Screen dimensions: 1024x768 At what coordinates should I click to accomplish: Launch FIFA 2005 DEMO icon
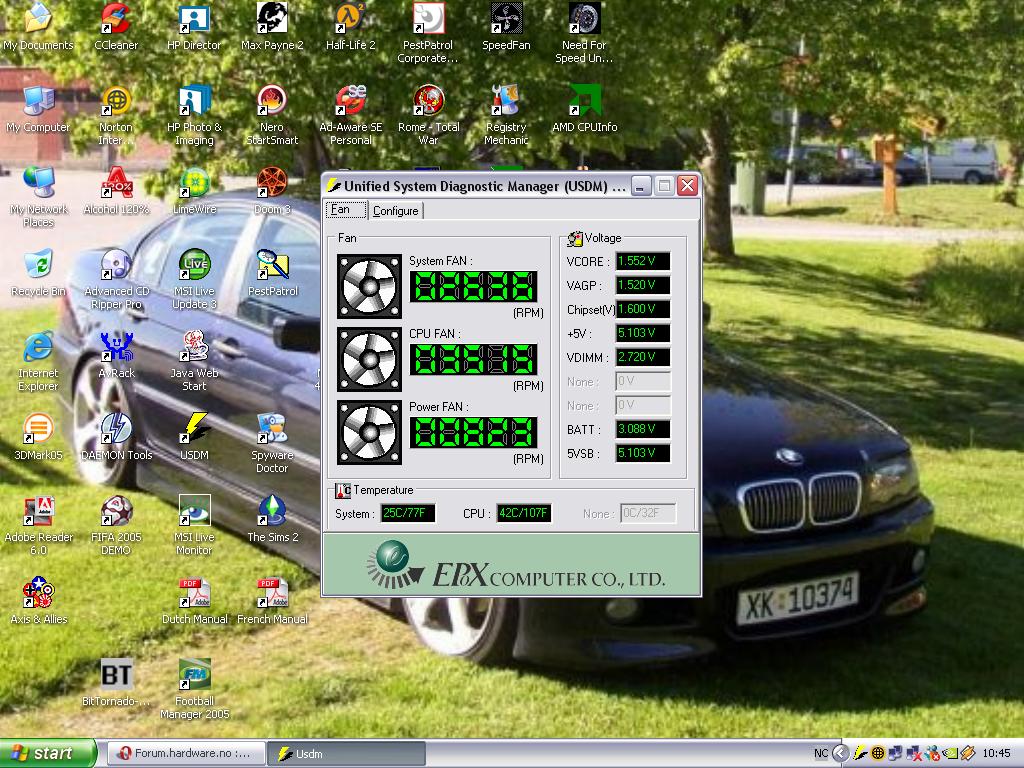tap(116, 525)
